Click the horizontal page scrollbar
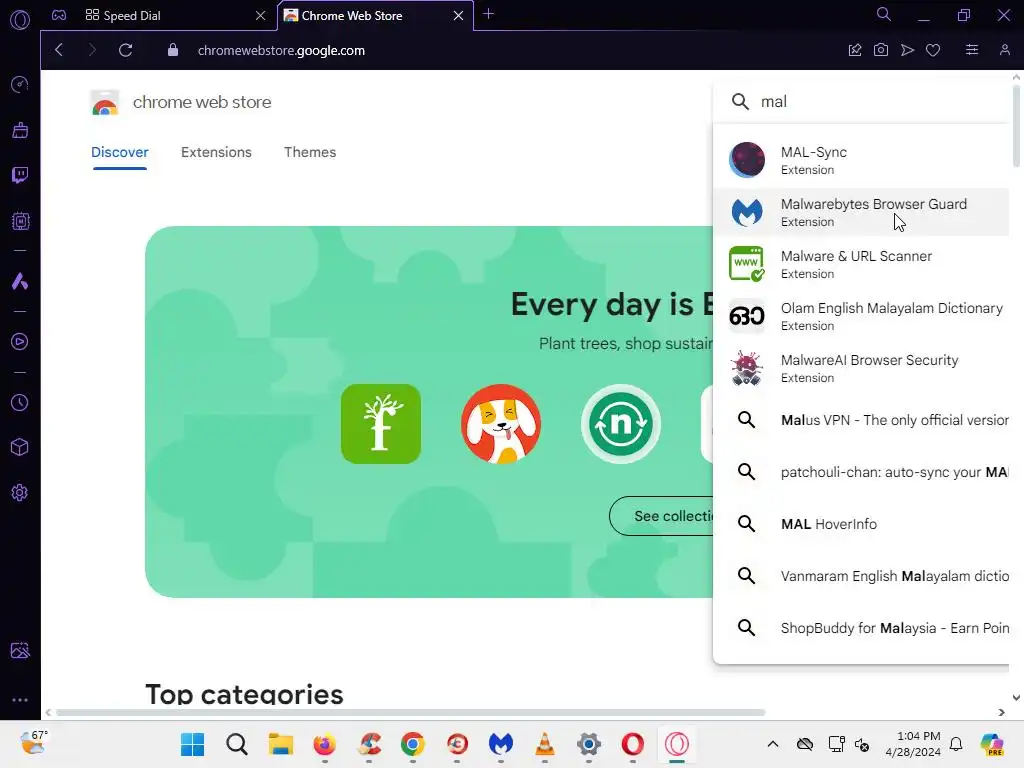 pyautogui.click(x=410, y=712)
